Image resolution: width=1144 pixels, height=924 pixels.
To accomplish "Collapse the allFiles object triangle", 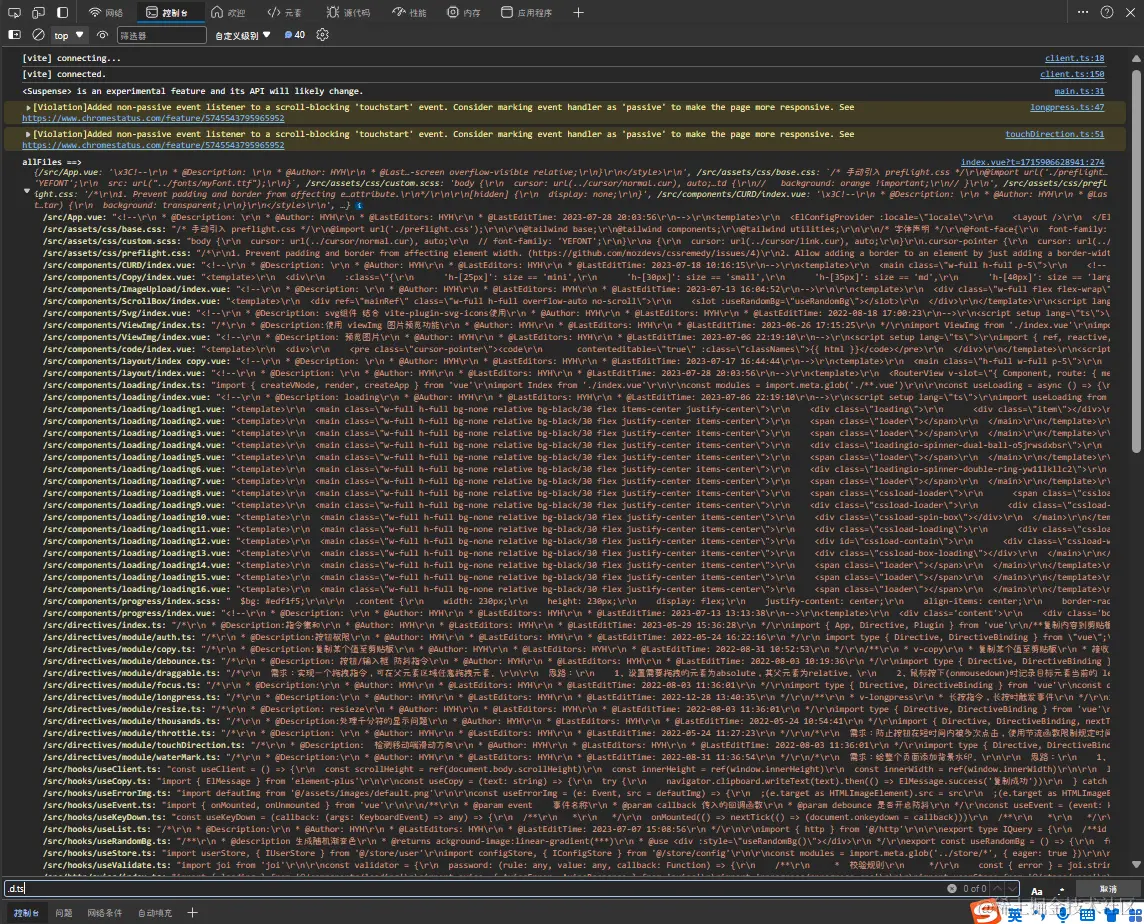I will 27,190.
